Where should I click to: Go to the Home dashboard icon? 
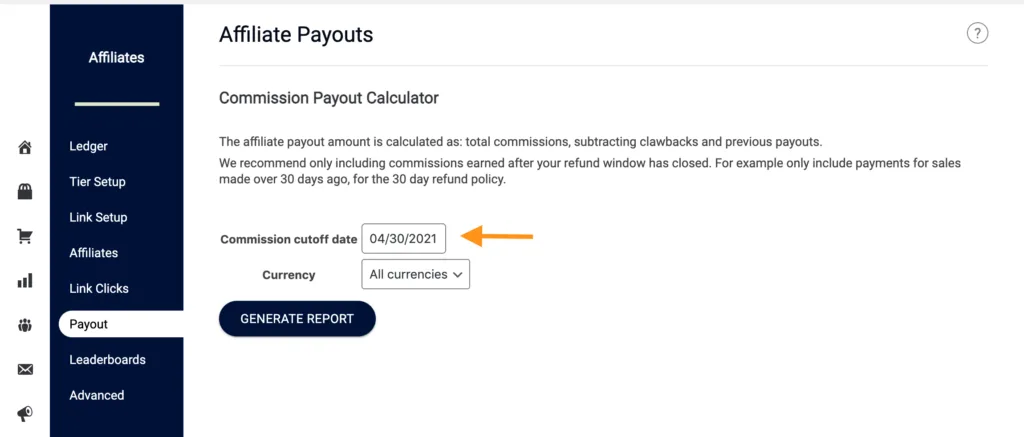point(25,148)
